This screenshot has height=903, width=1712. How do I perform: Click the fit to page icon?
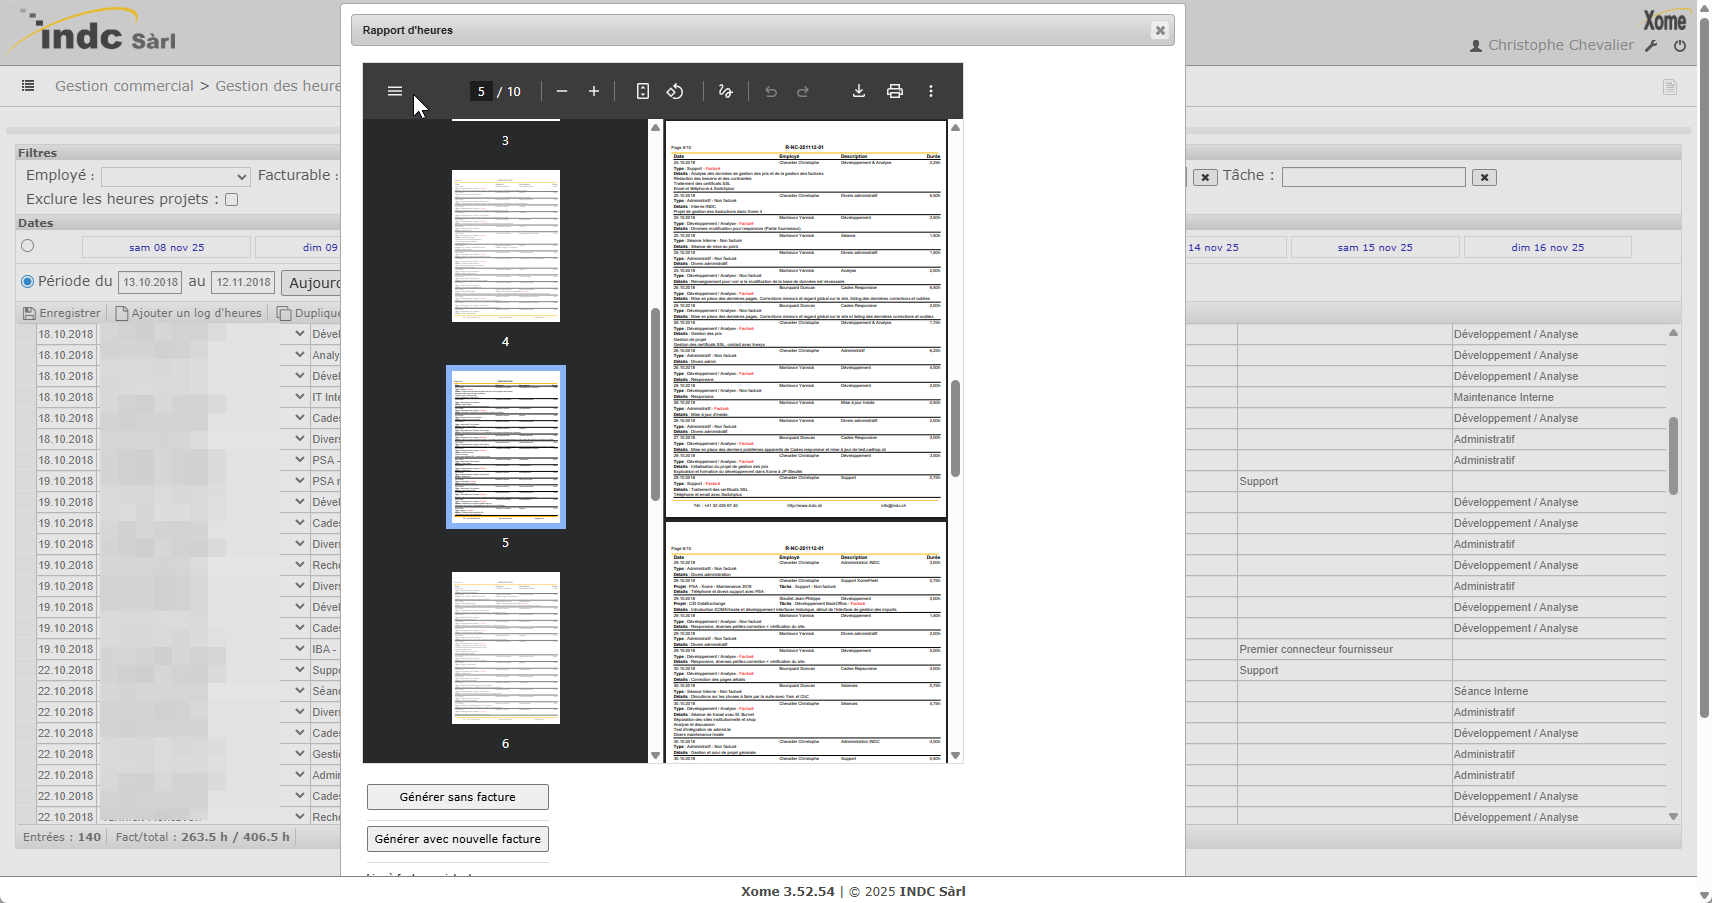643,91
